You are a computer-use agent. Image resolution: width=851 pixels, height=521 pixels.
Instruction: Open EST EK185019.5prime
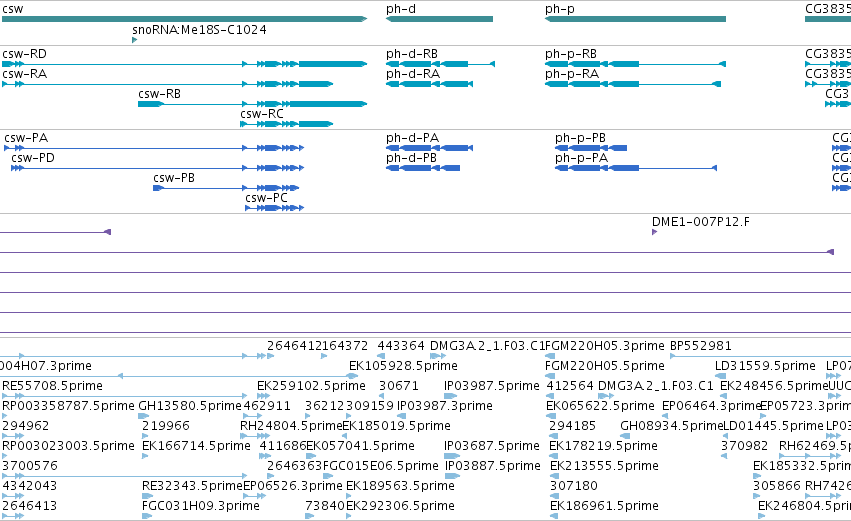[397, 427]
